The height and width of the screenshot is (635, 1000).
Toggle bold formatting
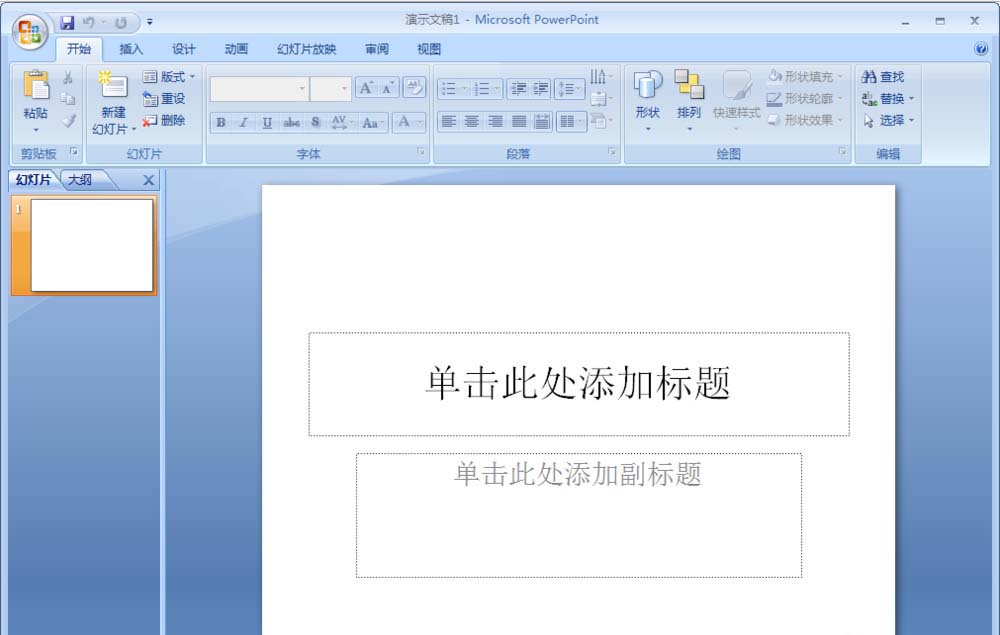point(221,122)
